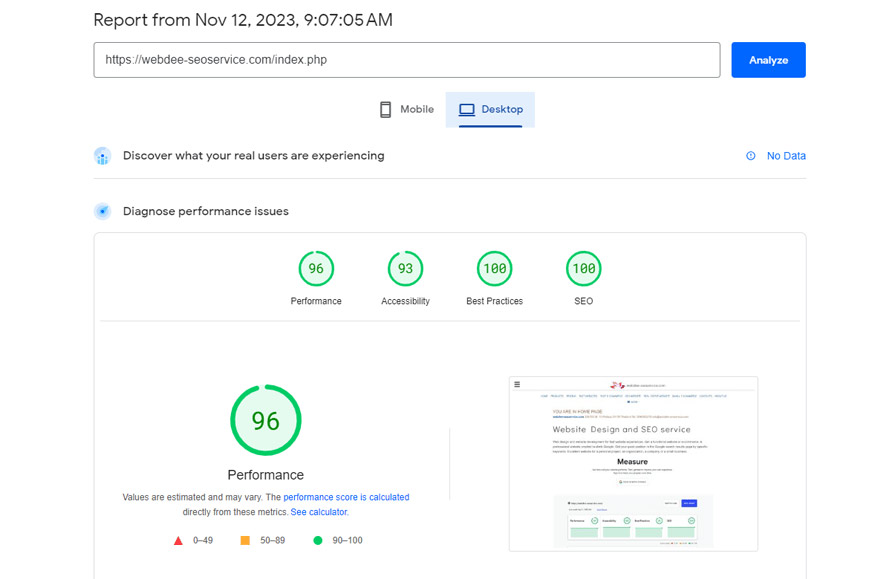This screenshot has width=891, height=579.
Task: Click the Analyze button
Action: tap(768, 60)
